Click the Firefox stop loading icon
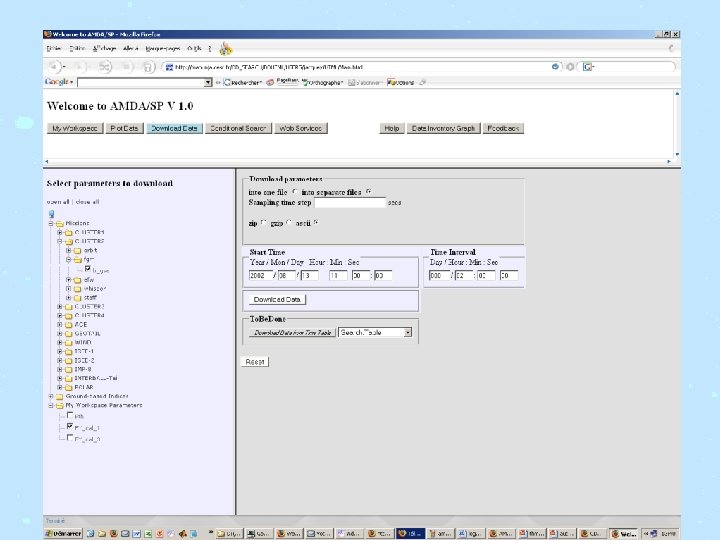The height and width of the screenshot is (540, 720). (126, 67)
